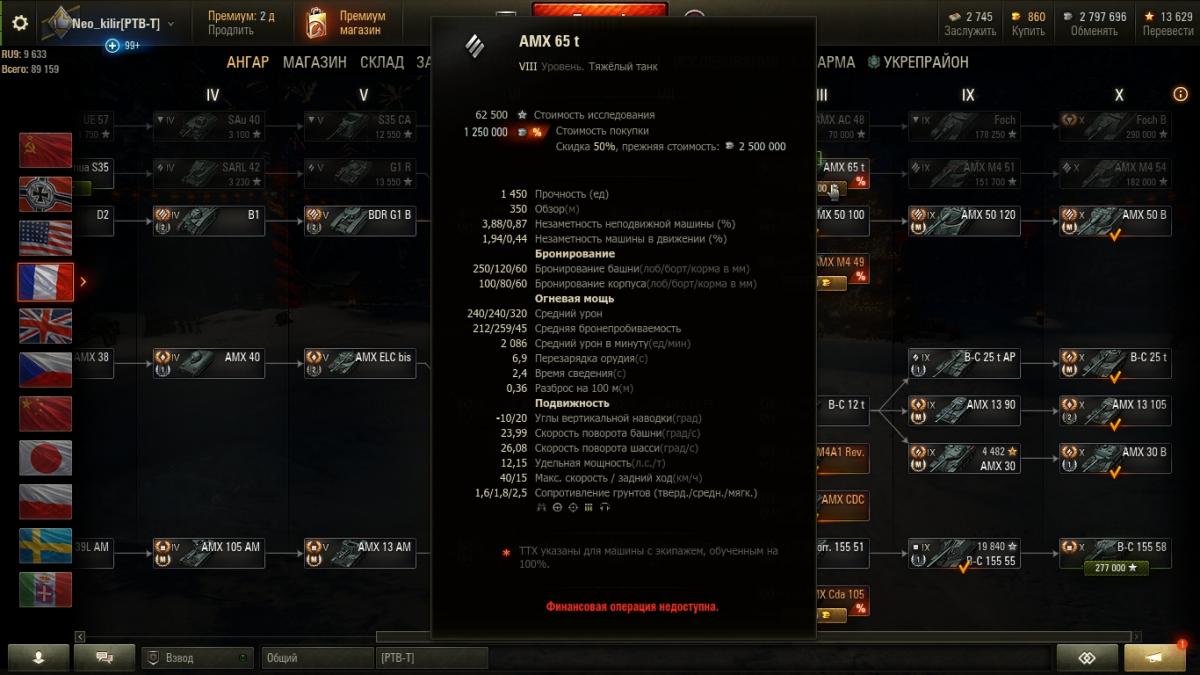Choose the USA flag in nation list
1200x675 pixels.
(45, 238)
